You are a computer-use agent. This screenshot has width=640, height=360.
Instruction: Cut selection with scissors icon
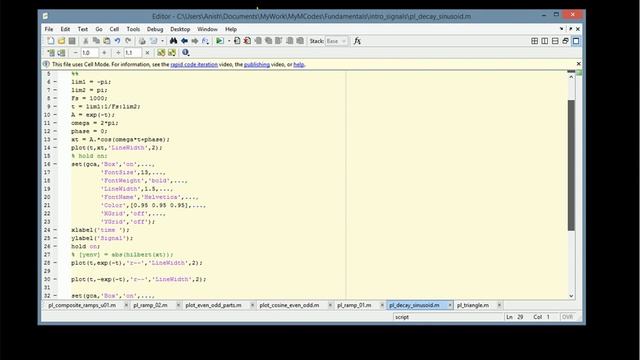(x=86, y=41)
